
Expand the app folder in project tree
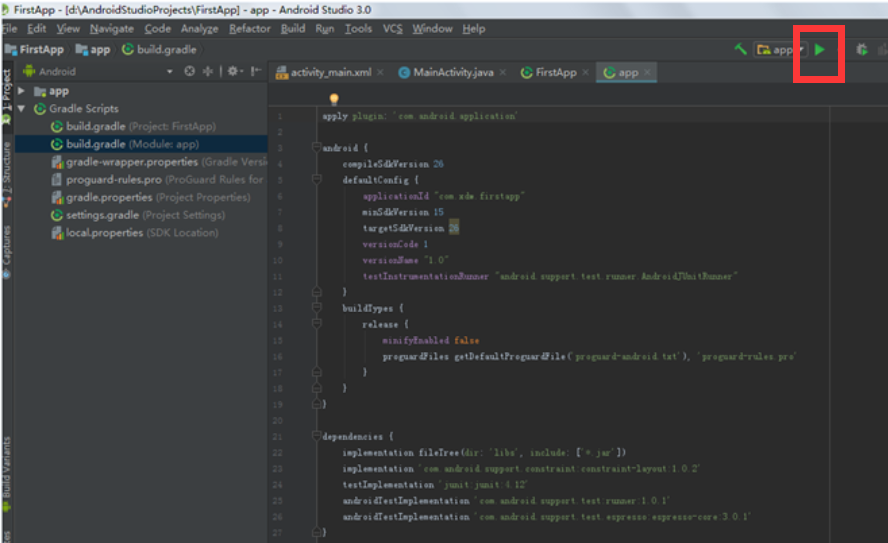coord(21,91)
